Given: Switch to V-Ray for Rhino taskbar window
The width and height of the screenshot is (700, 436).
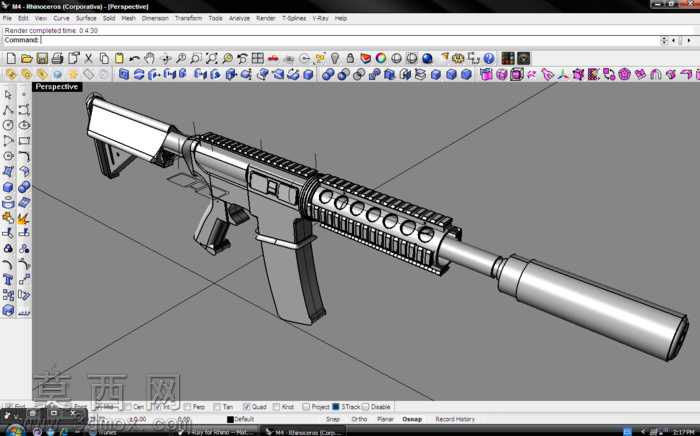Looking at the screenshot, I should coord(216,432).
